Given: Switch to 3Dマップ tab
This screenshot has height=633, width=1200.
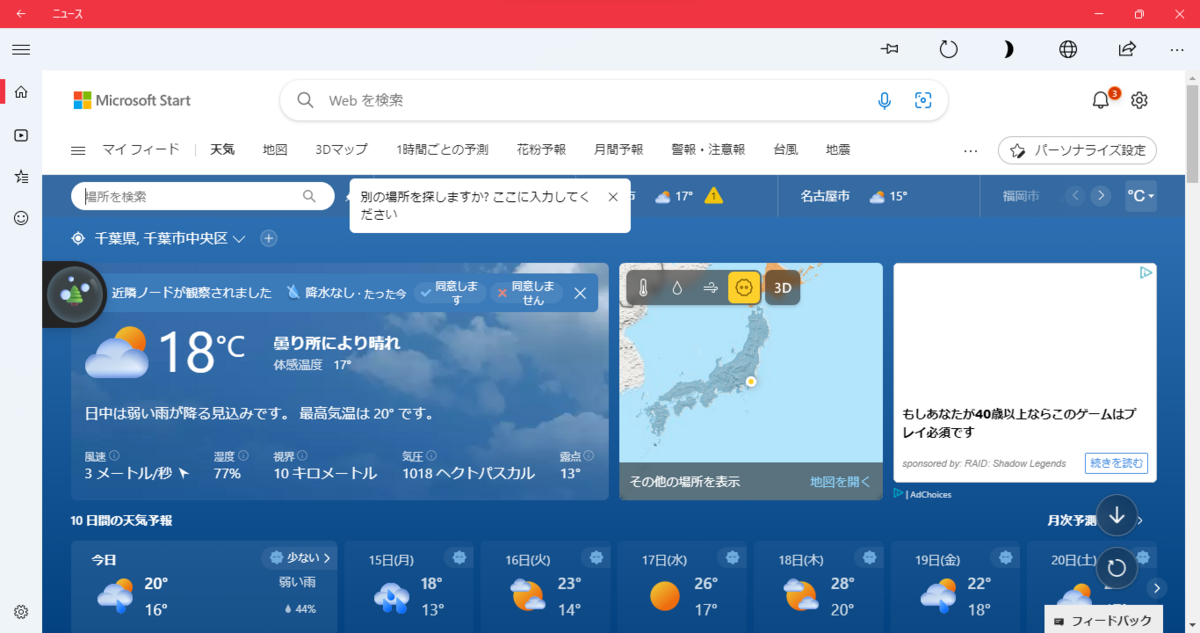Looking at the screenshot, I should coord(341,150).
